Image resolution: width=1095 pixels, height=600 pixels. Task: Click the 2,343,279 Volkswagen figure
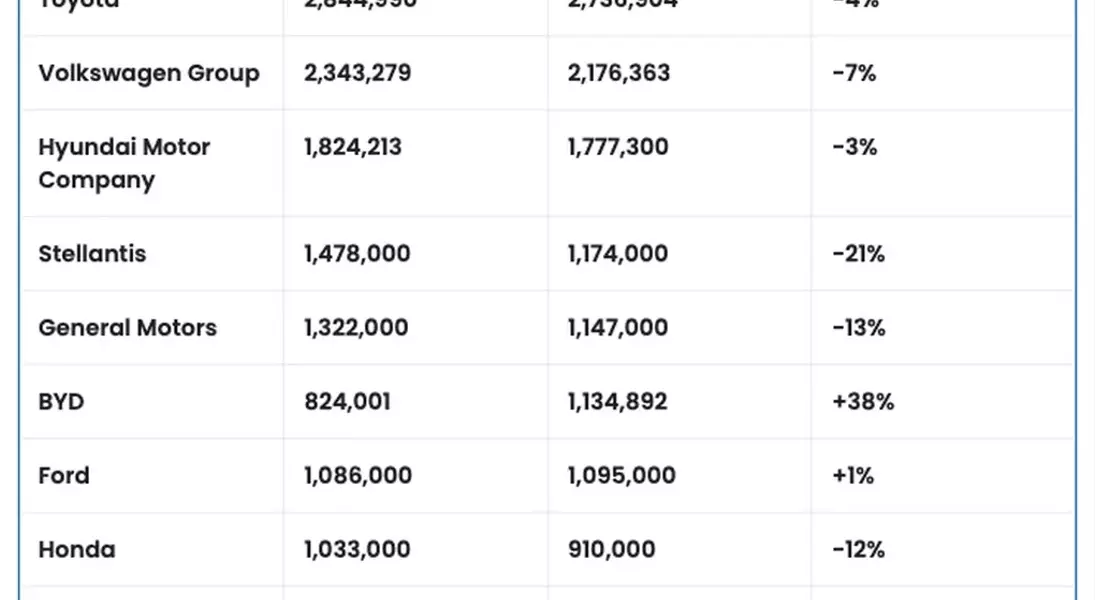coord(358,73)
